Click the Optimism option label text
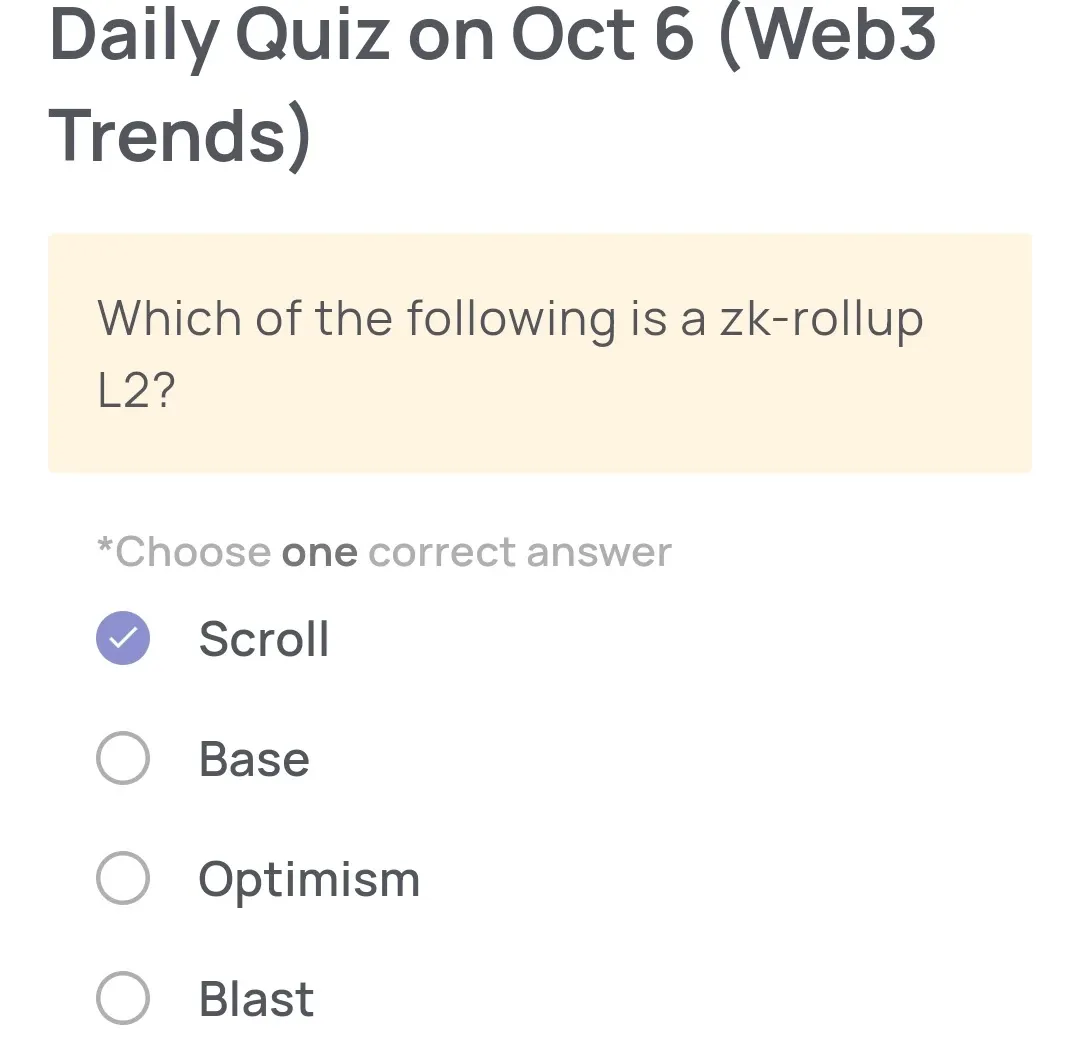1080x1041 pixels. point(308,879)
